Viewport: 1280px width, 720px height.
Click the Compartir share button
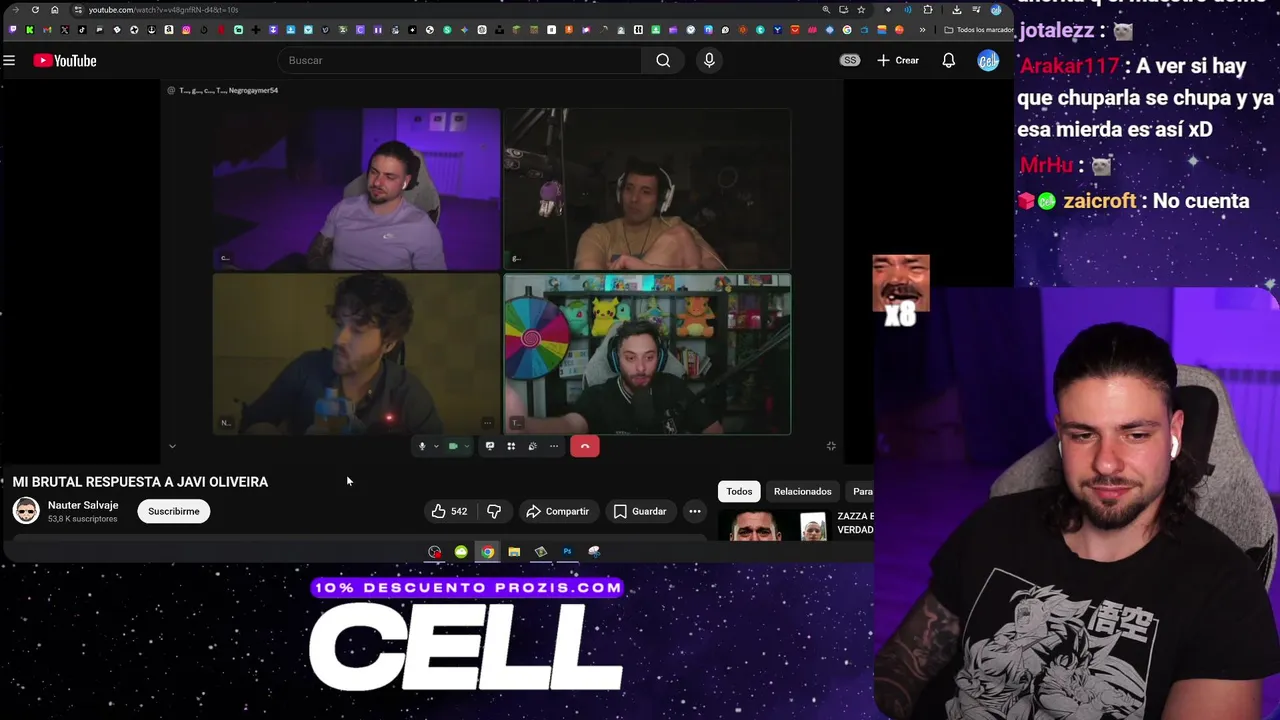(x=558, y=511)
